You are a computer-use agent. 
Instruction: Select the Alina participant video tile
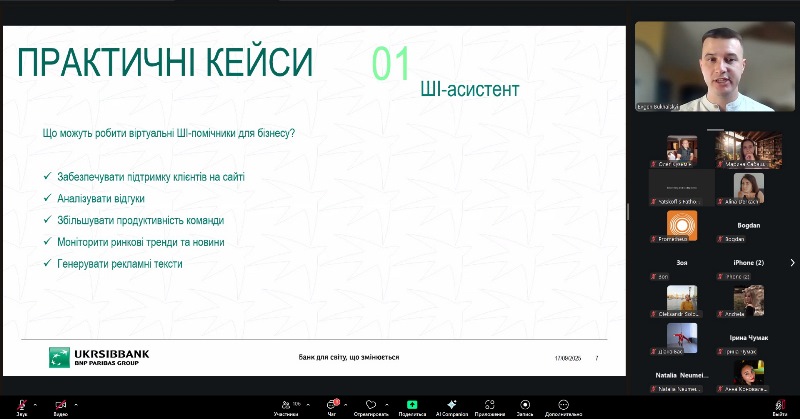748,188
